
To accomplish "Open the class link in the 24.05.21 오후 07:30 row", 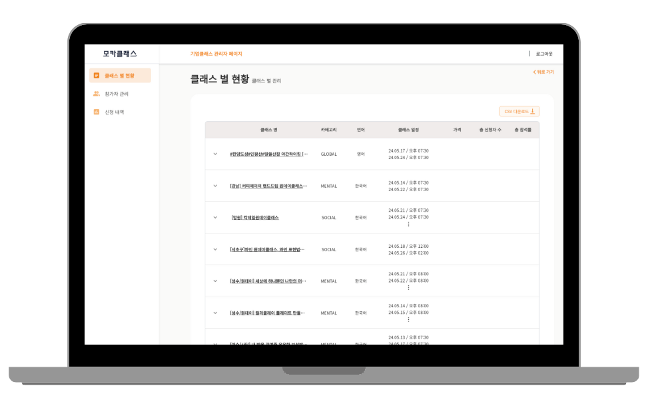I will (255, 218).
